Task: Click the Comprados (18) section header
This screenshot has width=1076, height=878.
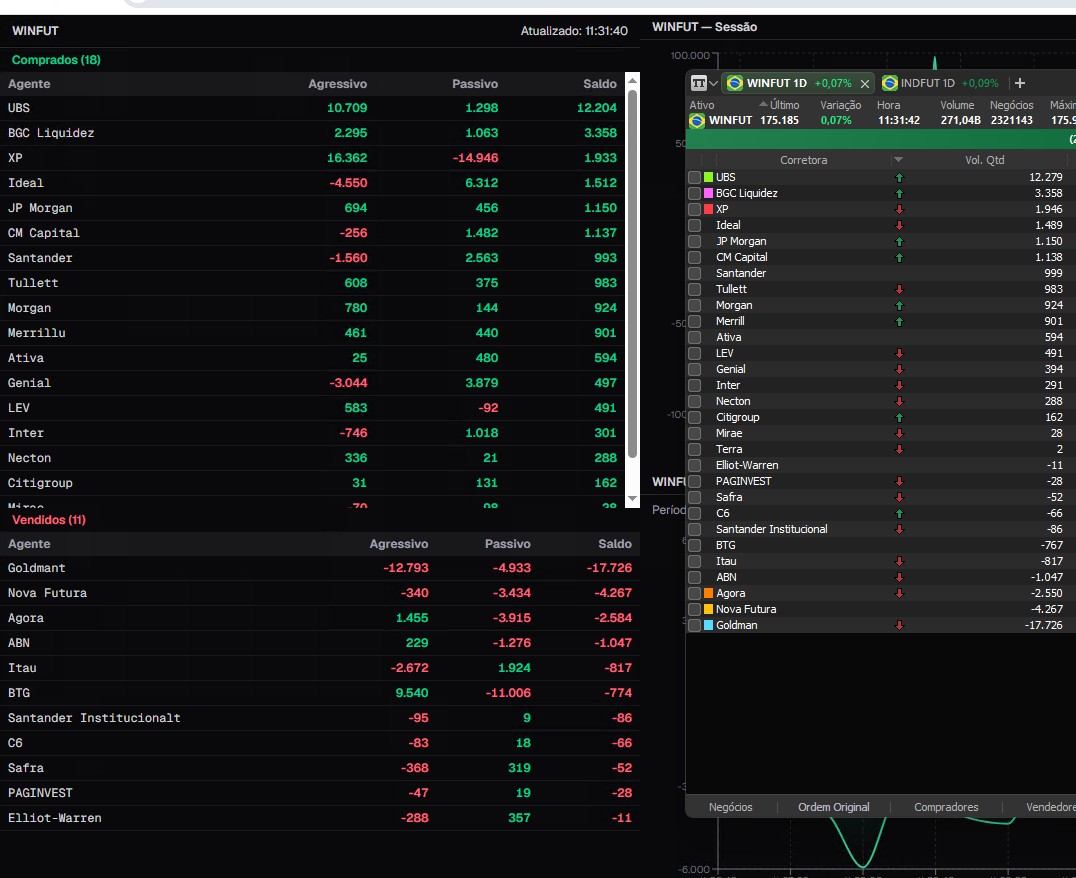Action: pos(56,60)
